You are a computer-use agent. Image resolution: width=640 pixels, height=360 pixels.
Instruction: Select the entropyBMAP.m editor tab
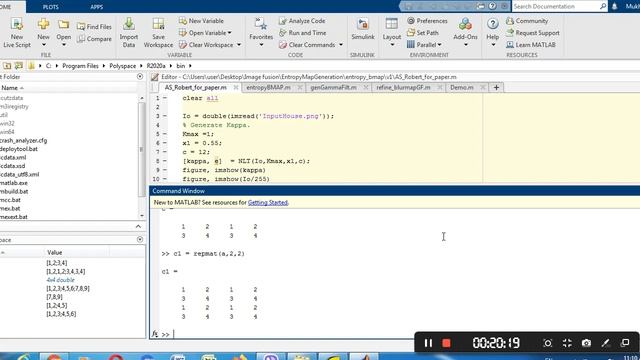coord(268,87)
